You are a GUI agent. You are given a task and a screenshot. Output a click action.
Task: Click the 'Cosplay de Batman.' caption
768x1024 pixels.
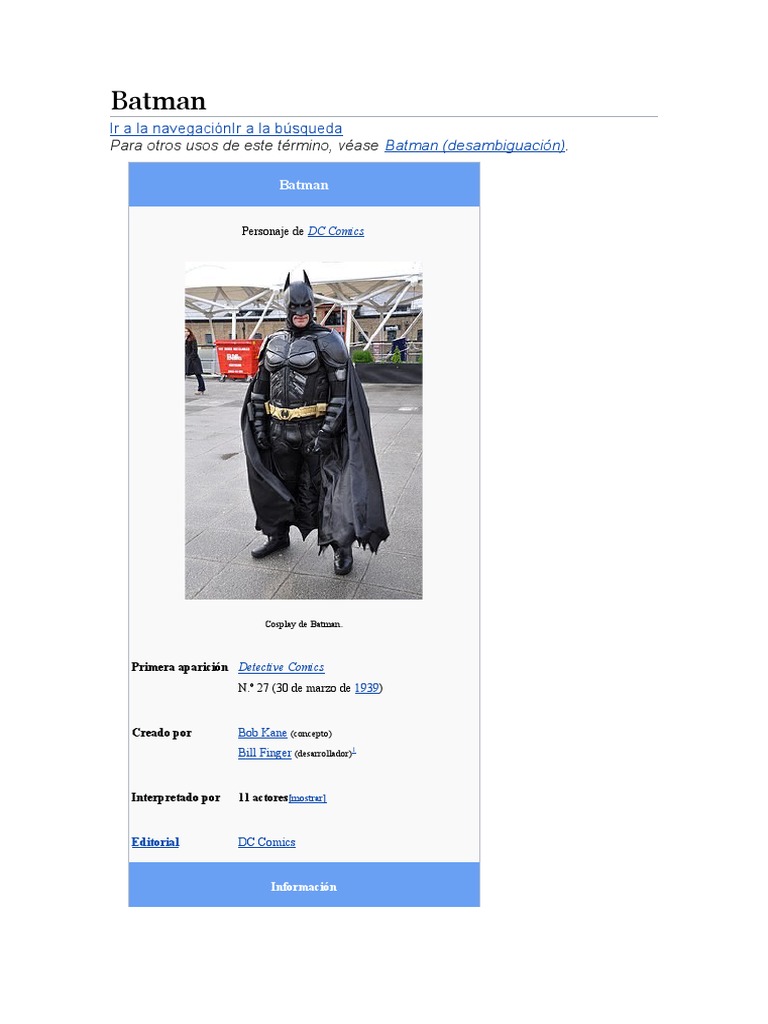[304, 624]
